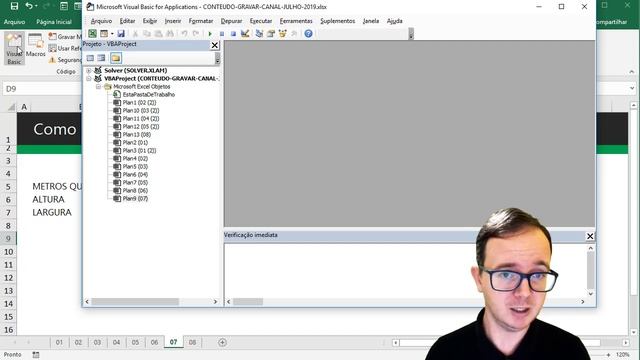Select Plan10 (03 (2)) in the tree
640x360 pixels.
[x=141, y=111]
